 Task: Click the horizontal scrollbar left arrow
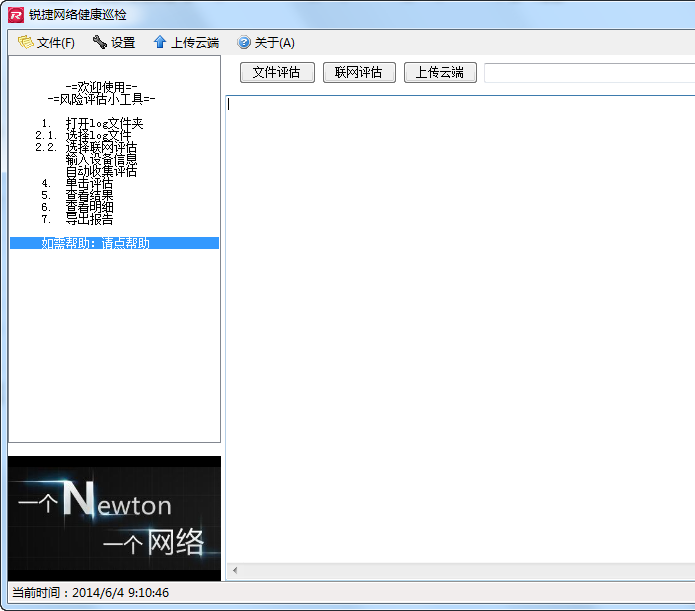(235, 570)
